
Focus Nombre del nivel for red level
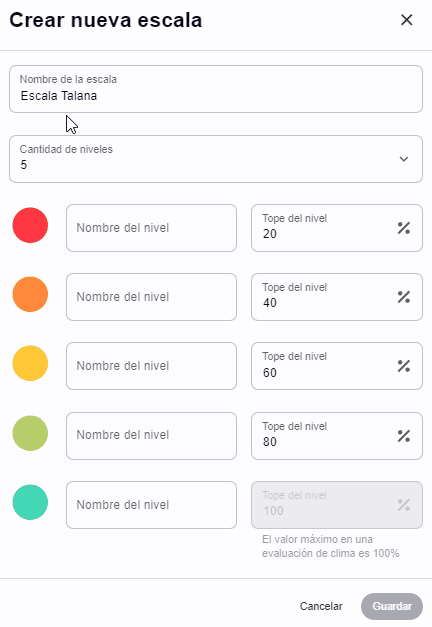(x=151, y=228)
